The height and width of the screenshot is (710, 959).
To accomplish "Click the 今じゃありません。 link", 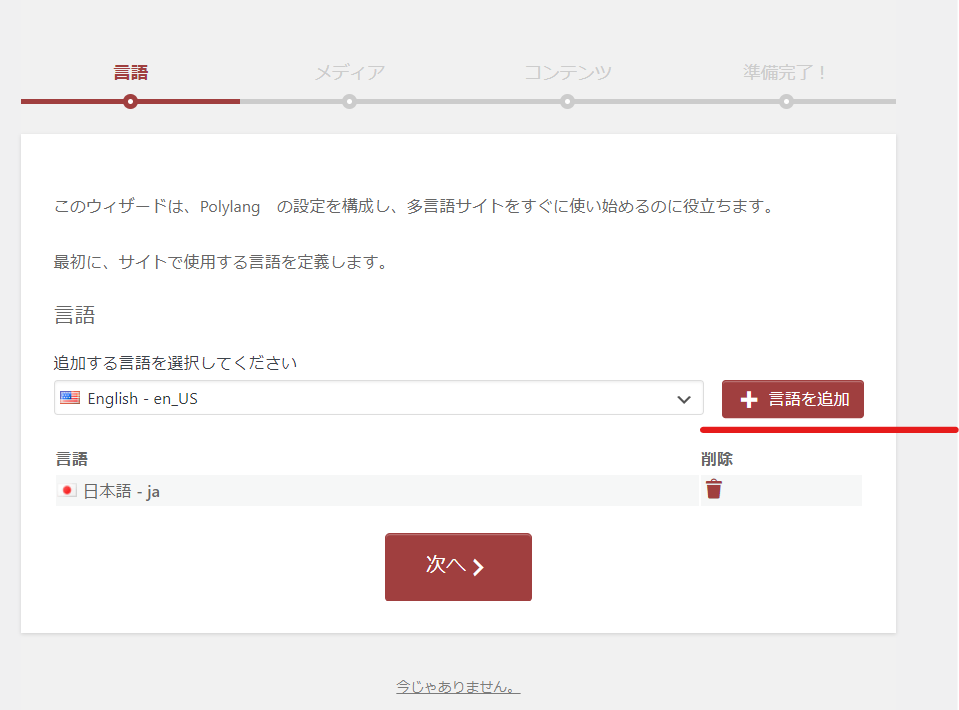I will point(458,687).
